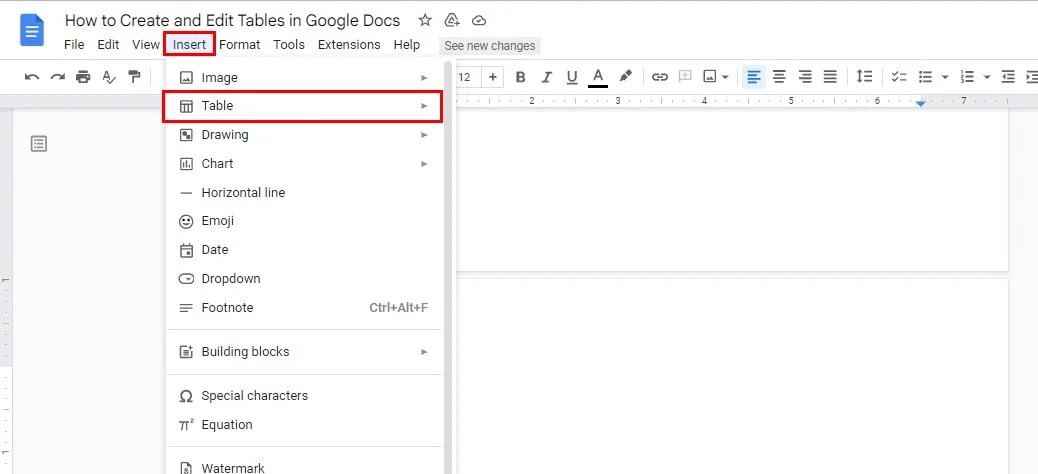This screenshot has height=474, width=1038.
Task: Increase font size with plus button
Action: click(x=493, y=77)
